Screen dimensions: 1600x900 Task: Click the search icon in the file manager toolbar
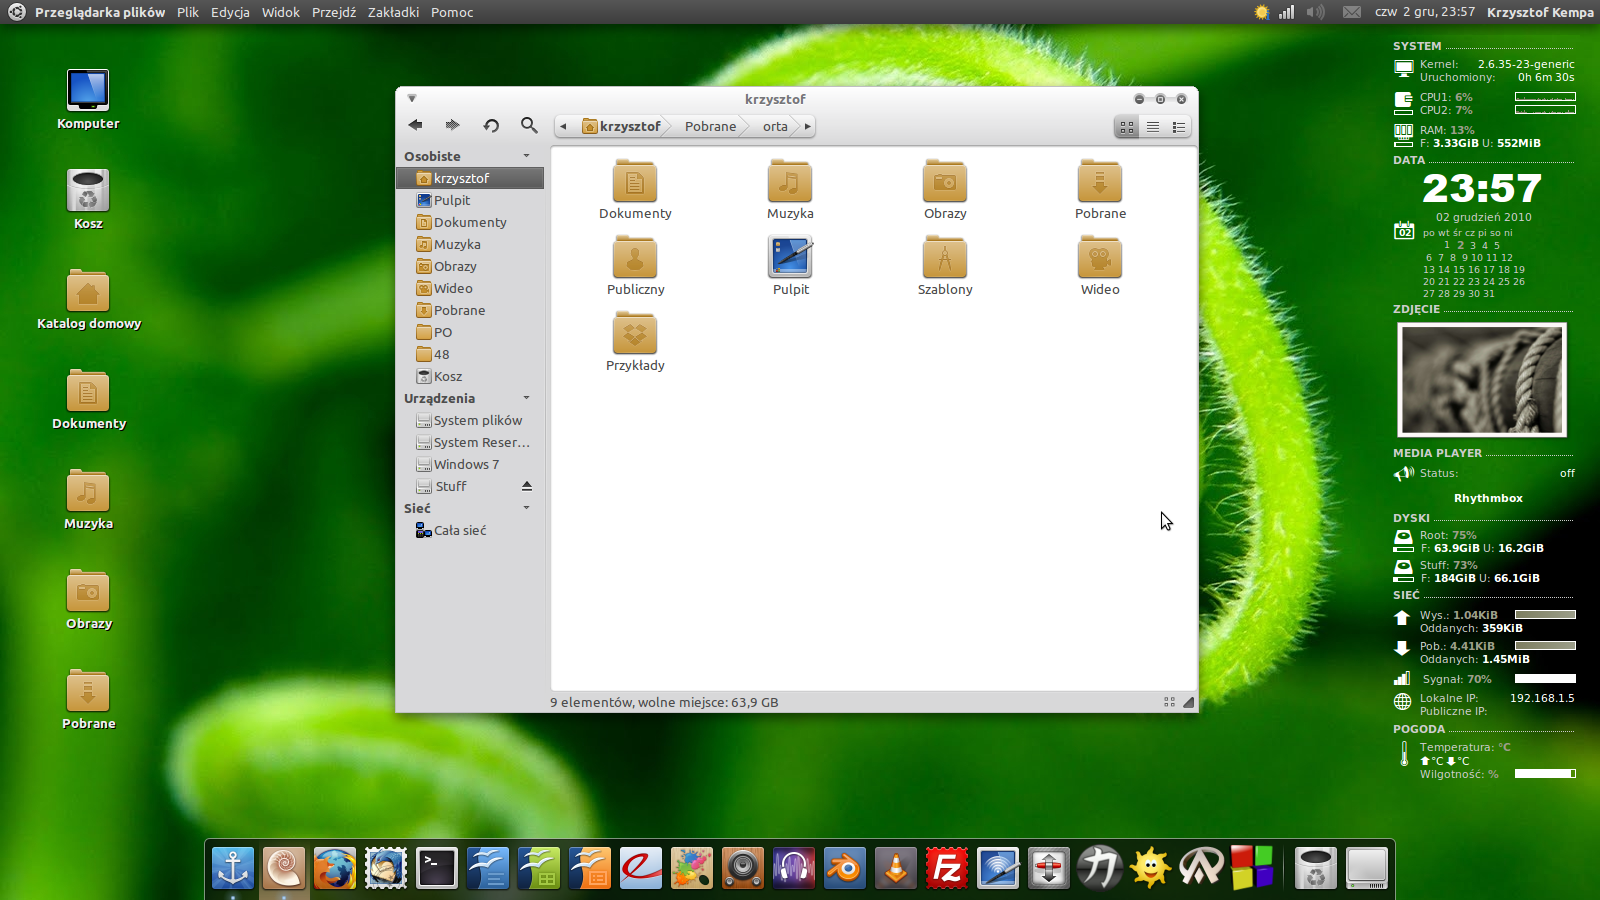click(529, 126)
